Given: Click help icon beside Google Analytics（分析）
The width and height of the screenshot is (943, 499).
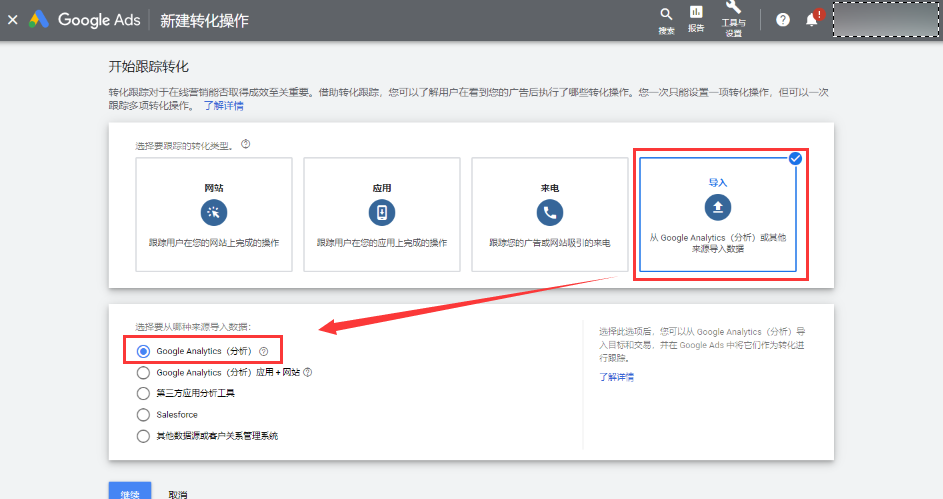Looking at the screenshot, I should [263, 352].
